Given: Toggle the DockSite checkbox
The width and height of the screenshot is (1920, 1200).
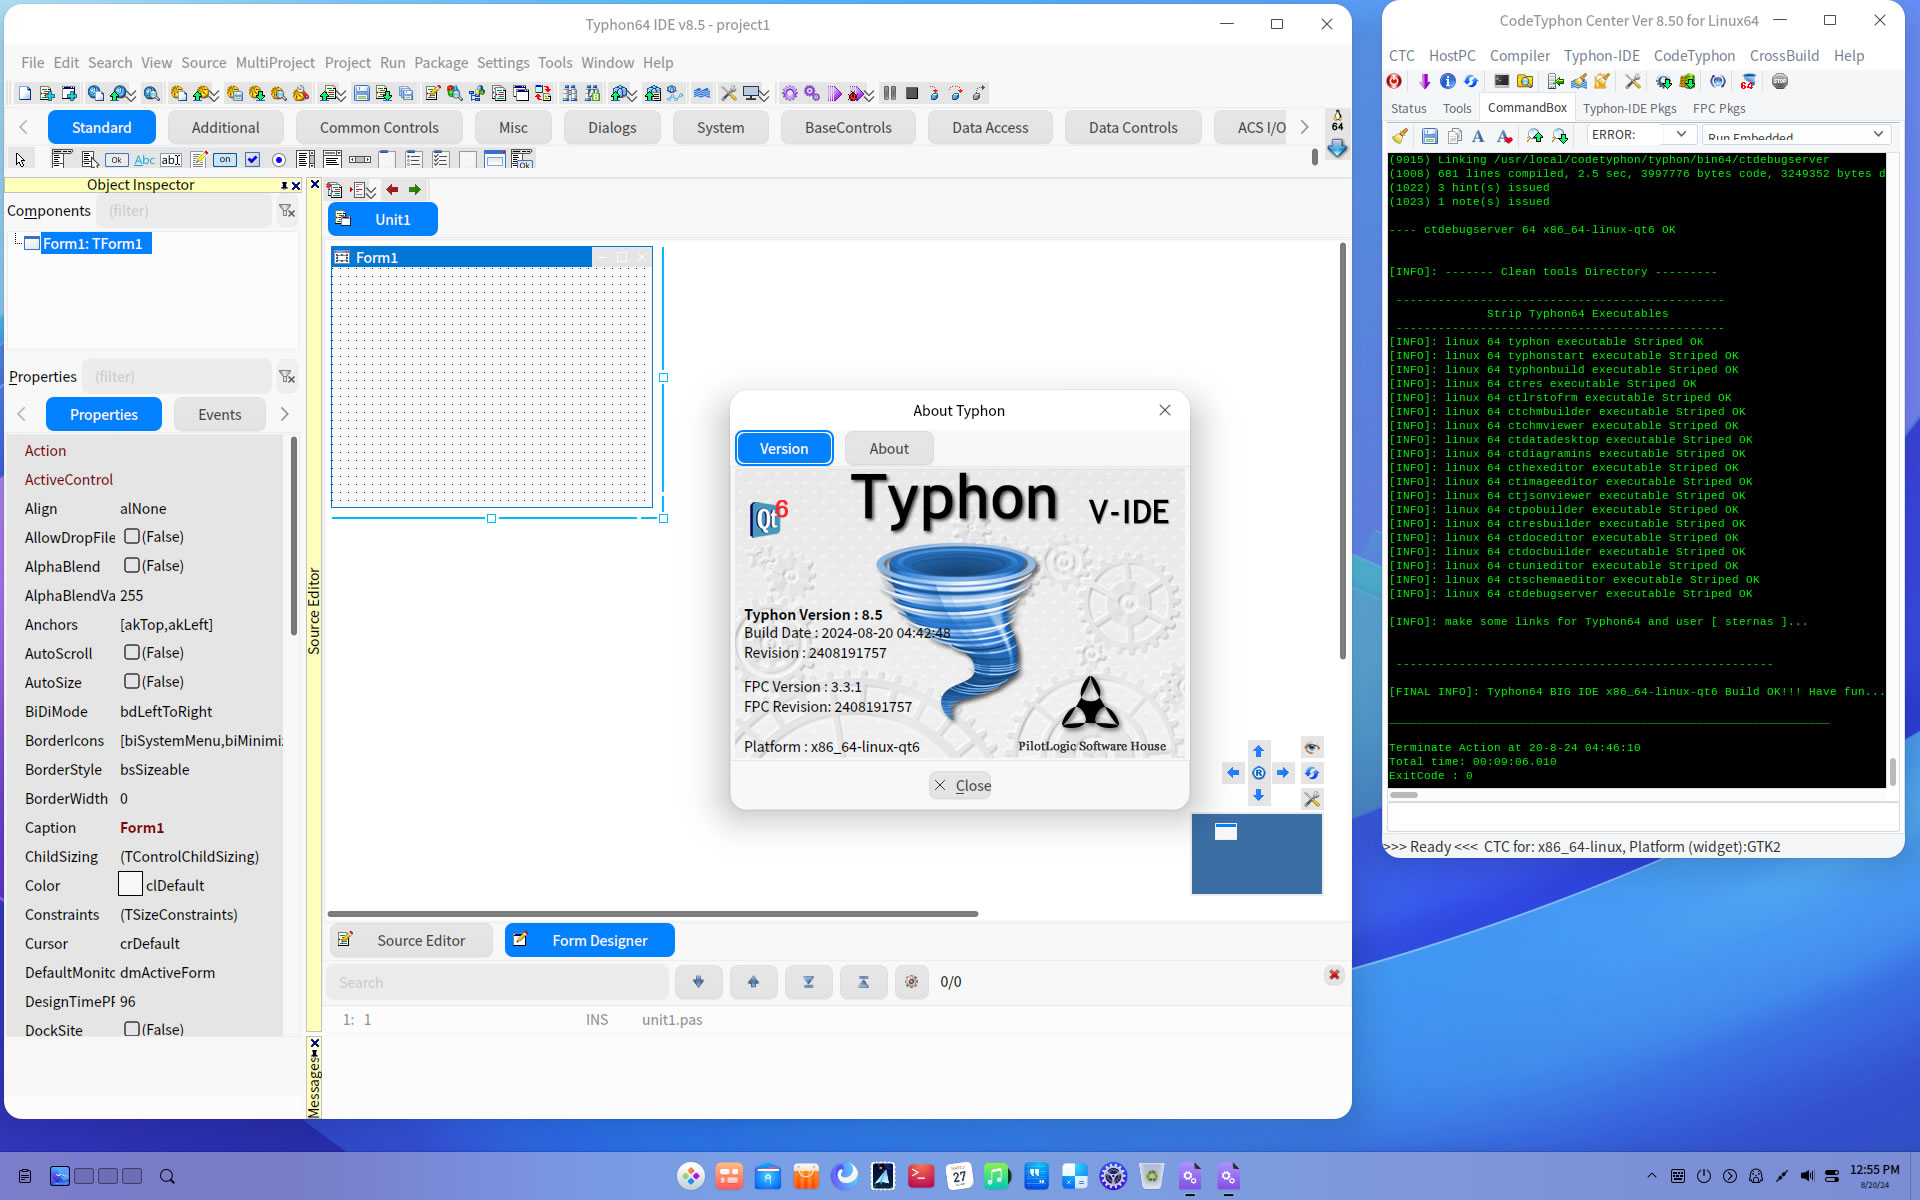Looking at the screenshot, I should pos(132,1028).
